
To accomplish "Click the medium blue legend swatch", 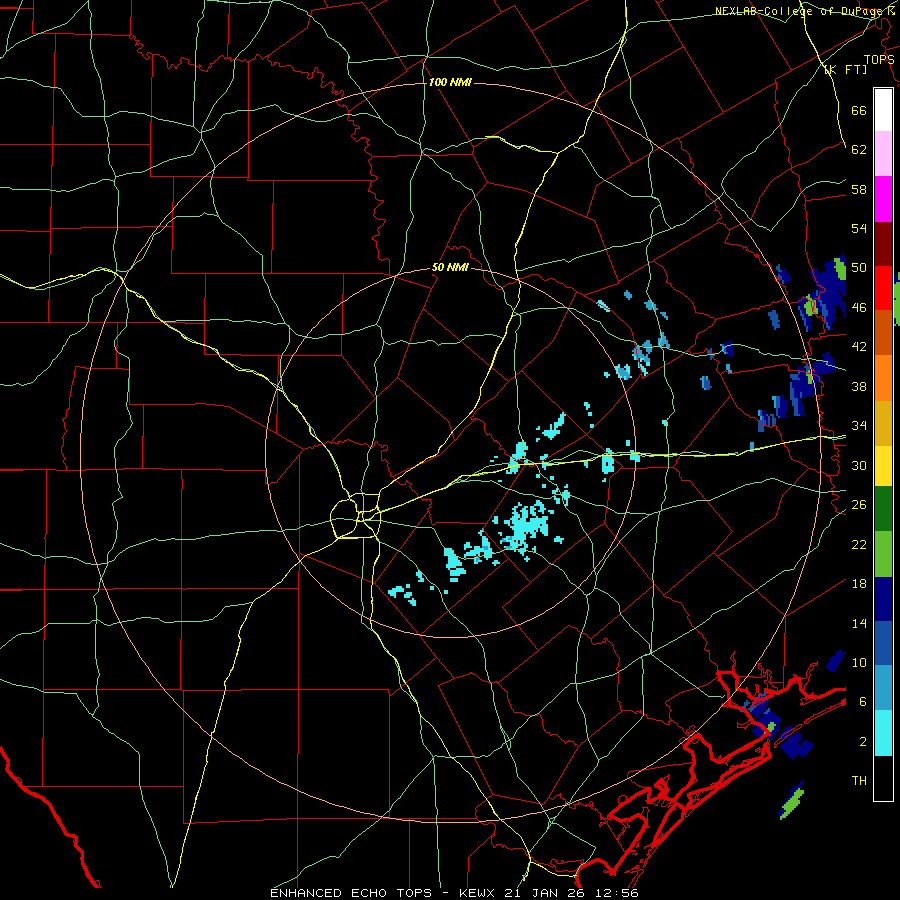I will click(x=883, y=643).
